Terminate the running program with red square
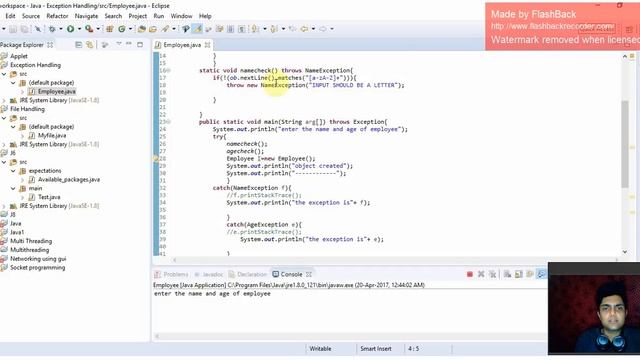The height and width of the screenshot is (360, 640). pyautogui.click(x=470, y=274)
